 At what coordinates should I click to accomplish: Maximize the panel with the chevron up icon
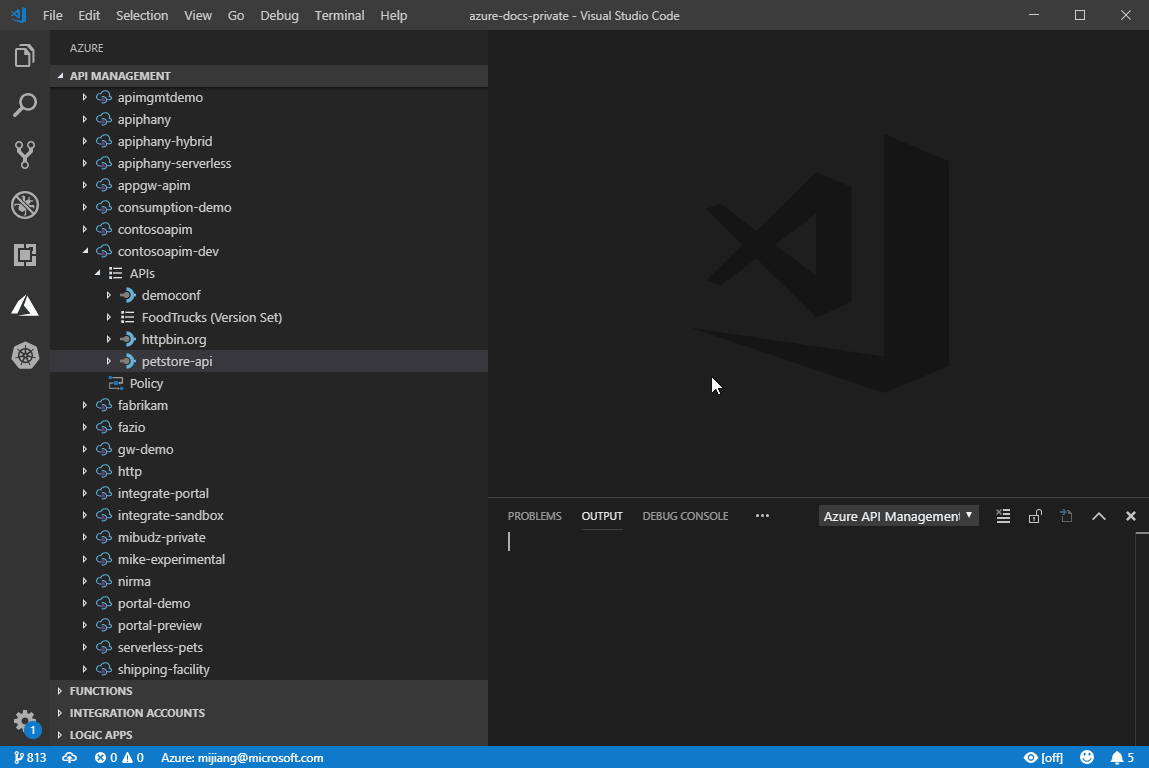point(1098,516)
